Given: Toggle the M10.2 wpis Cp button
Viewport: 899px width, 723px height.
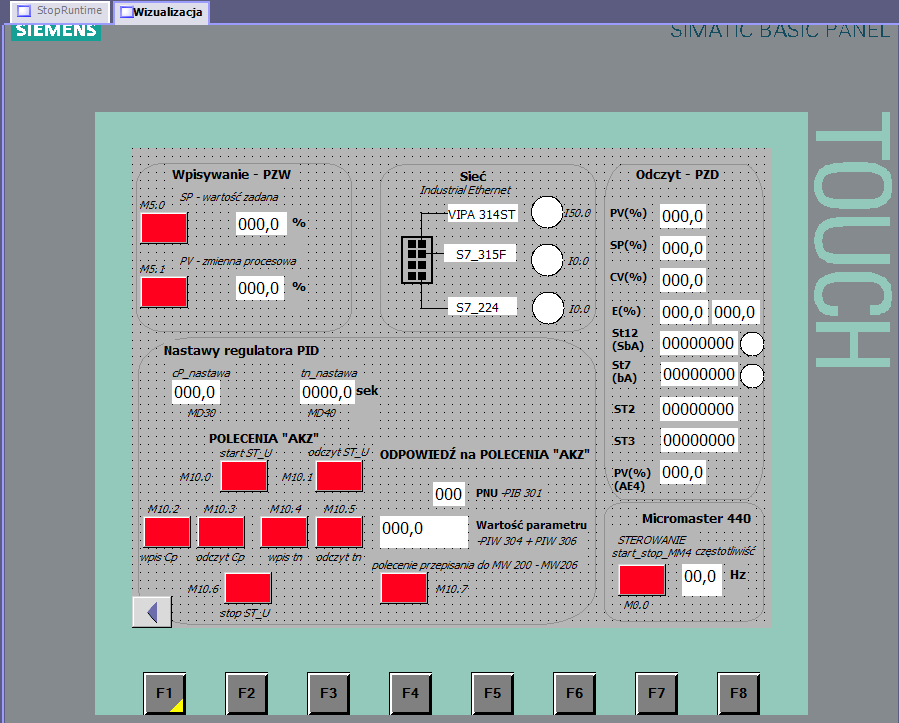Looking at the screenshot, I should [x=167, y=532].
